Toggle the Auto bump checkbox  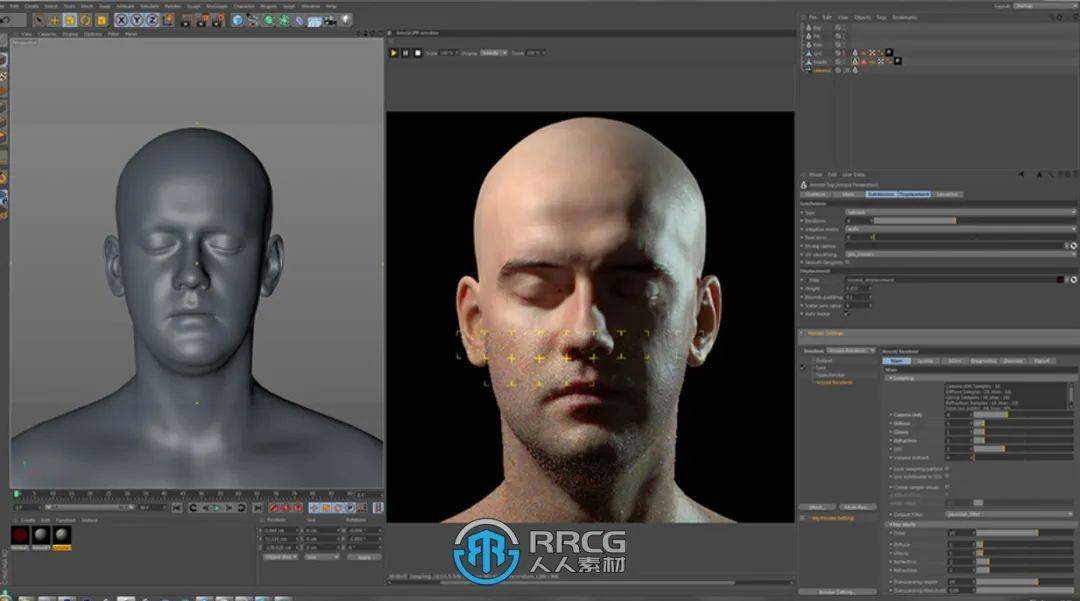coord(847,313)
